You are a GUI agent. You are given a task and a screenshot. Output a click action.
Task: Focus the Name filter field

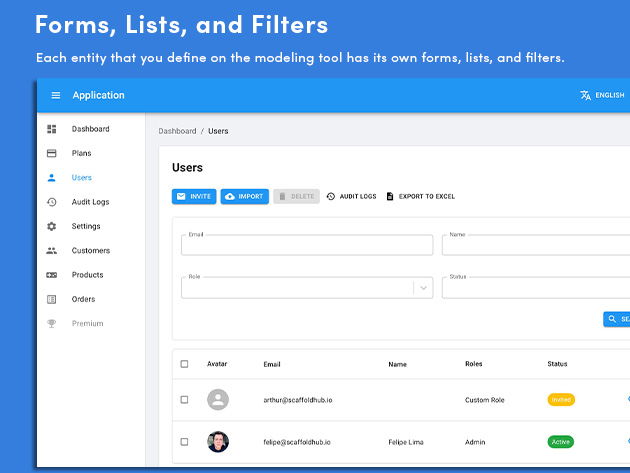point(536,245)
